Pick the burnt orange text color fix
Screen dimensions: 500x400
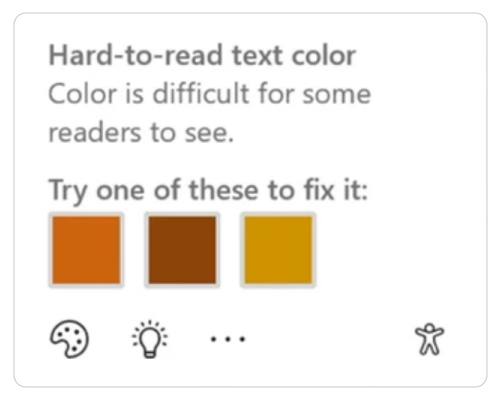[87, 250]
